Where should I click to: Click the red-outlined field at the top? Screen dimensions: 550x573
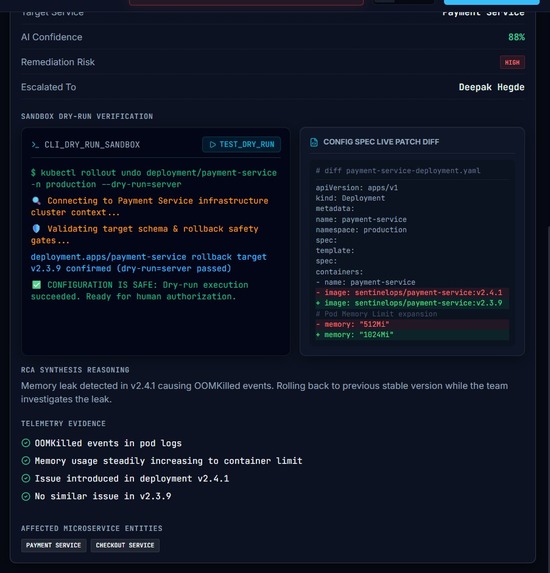246,3
